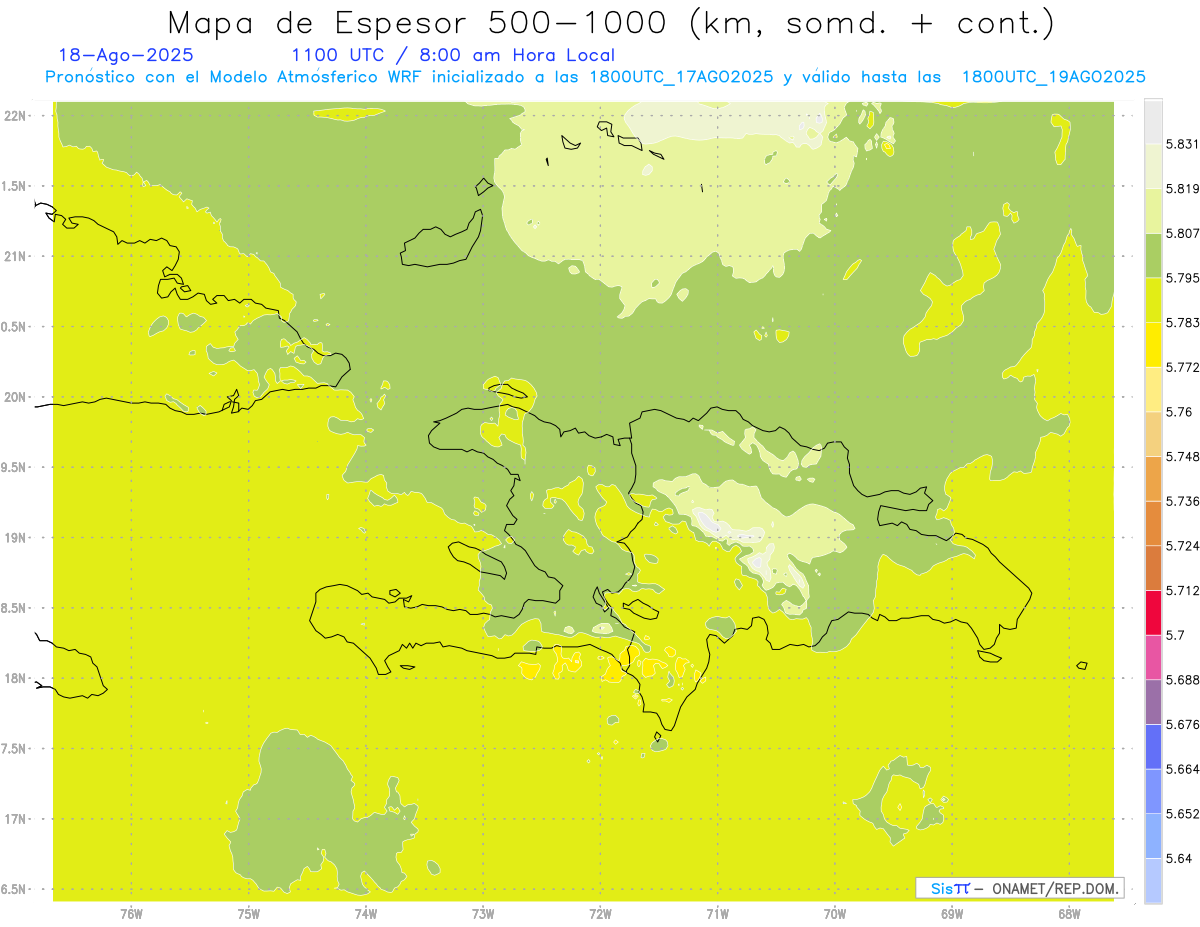Click the "19N" latitude label
Image resolution: width=1200 pixels, height=927 pixels.
pyautogui.click(x=15, y=538)
